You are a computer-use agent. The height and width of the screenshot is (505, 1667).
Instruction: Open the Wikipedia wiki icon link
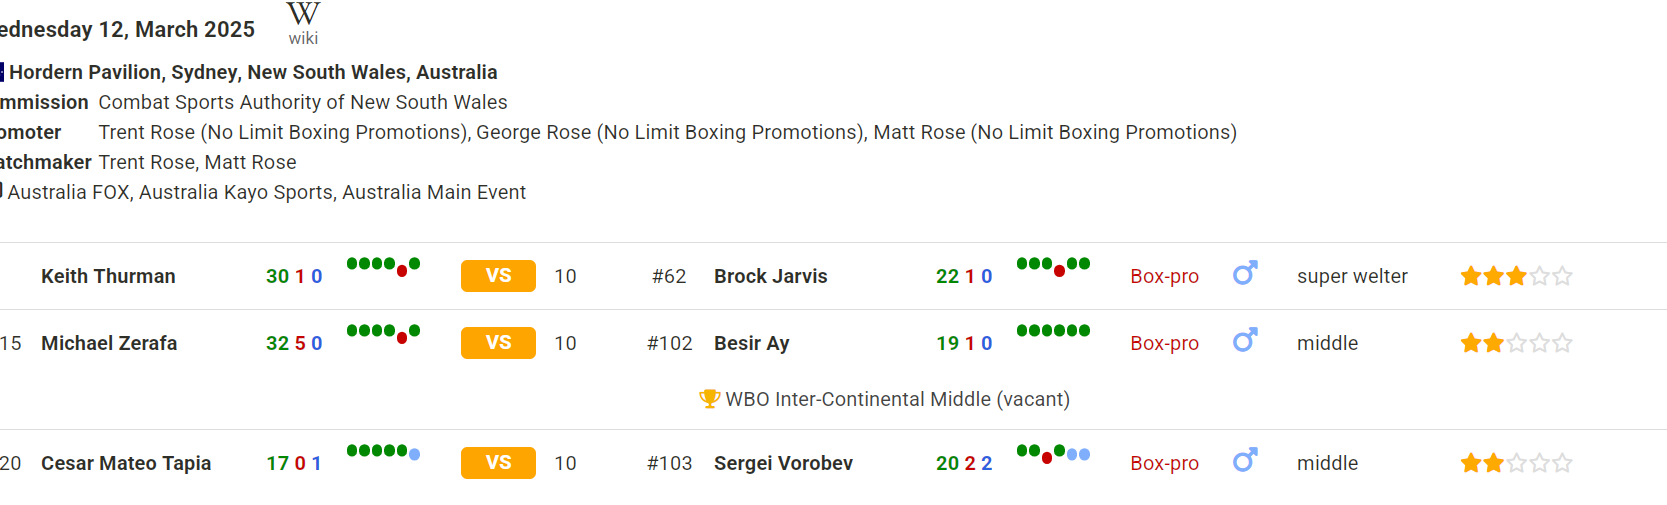point(303,23)
